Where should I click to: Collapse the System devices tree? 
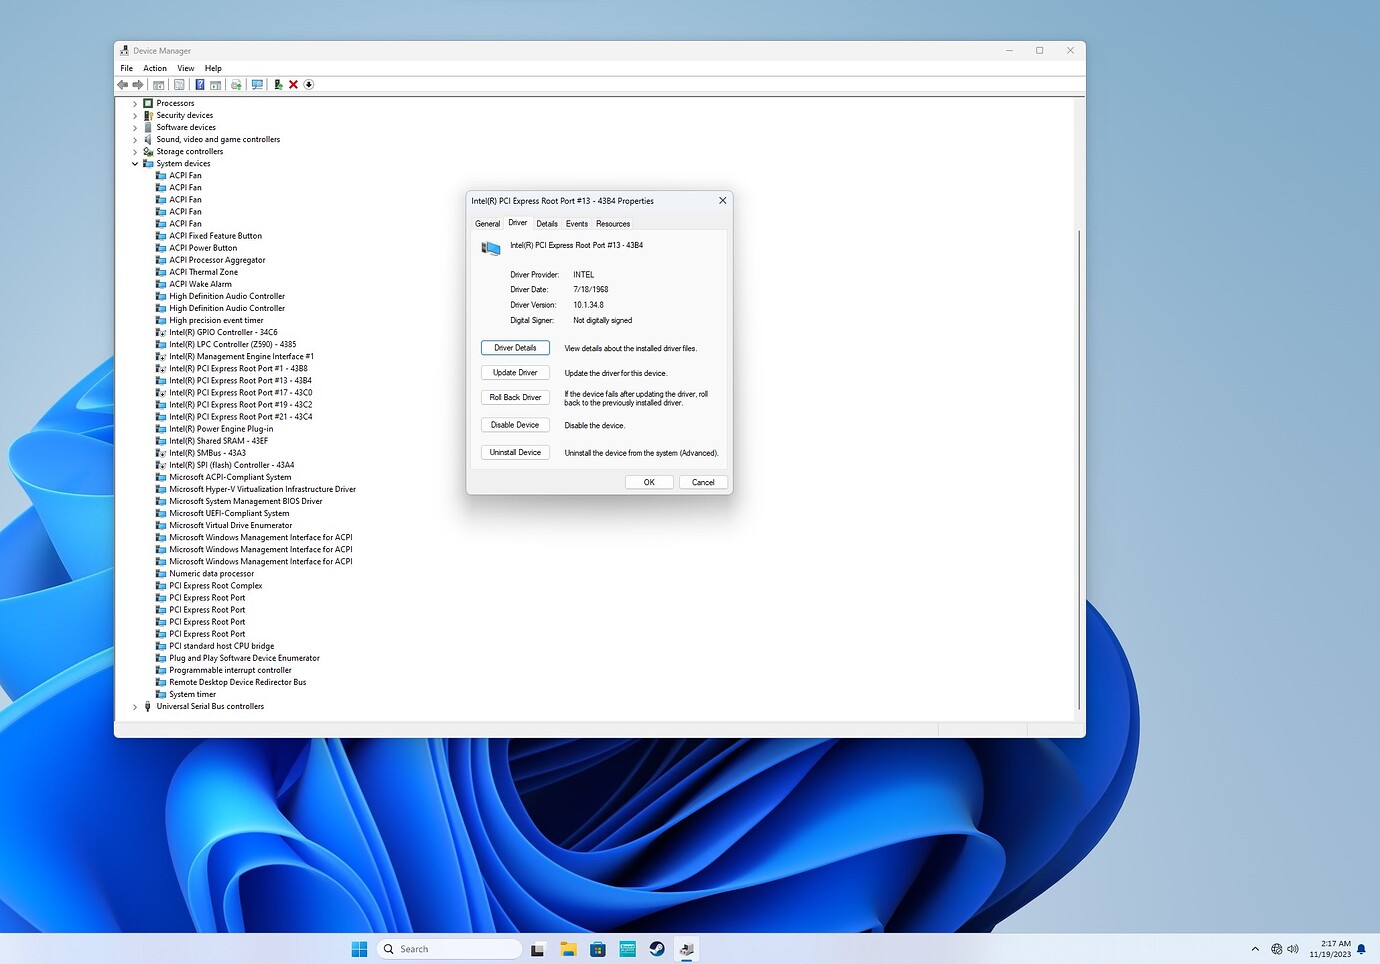(x=135, y=163)
